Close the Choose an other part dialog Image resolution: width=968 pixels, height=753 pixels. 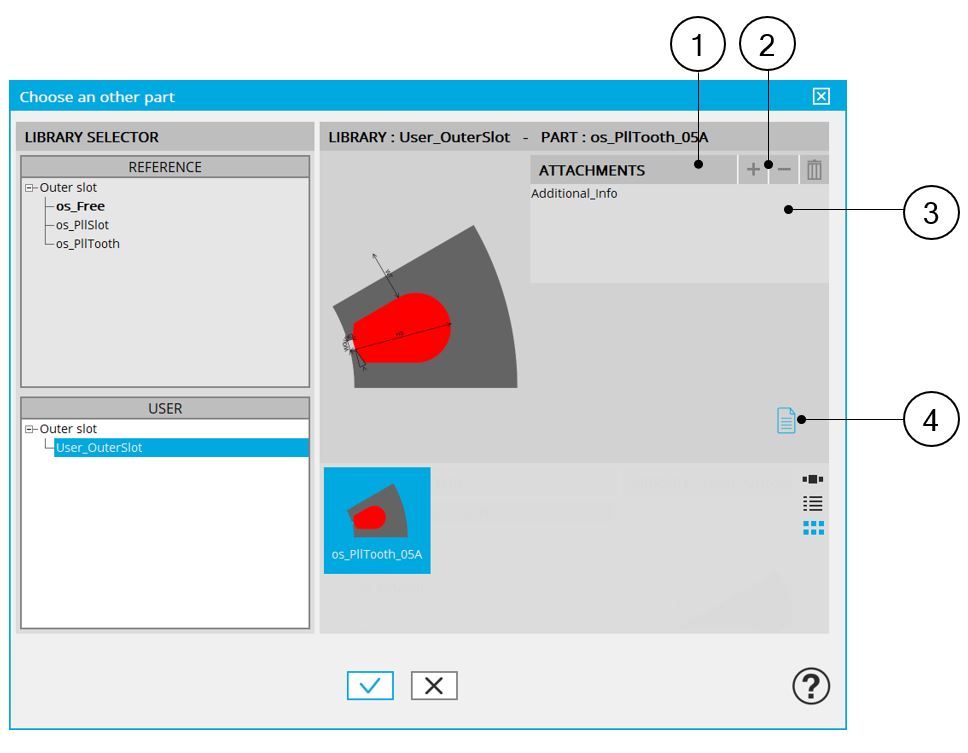(821, 96)
